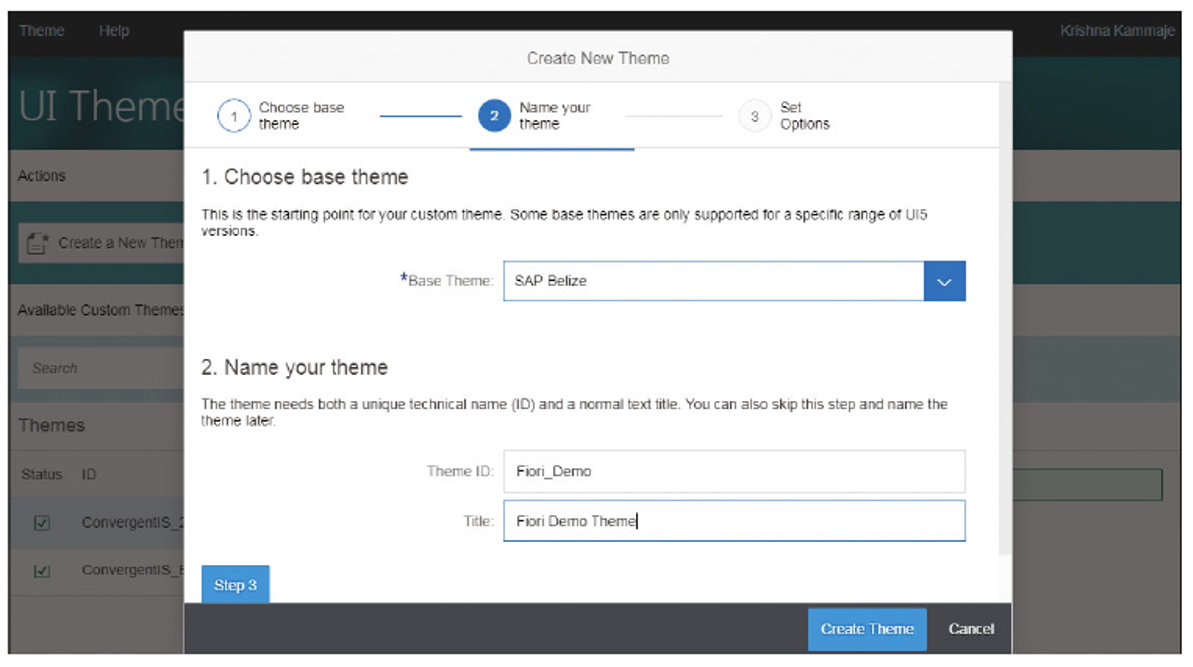The image size is (1193, 667).
Task: Open the Theme menu
Action: coord(41,30)
